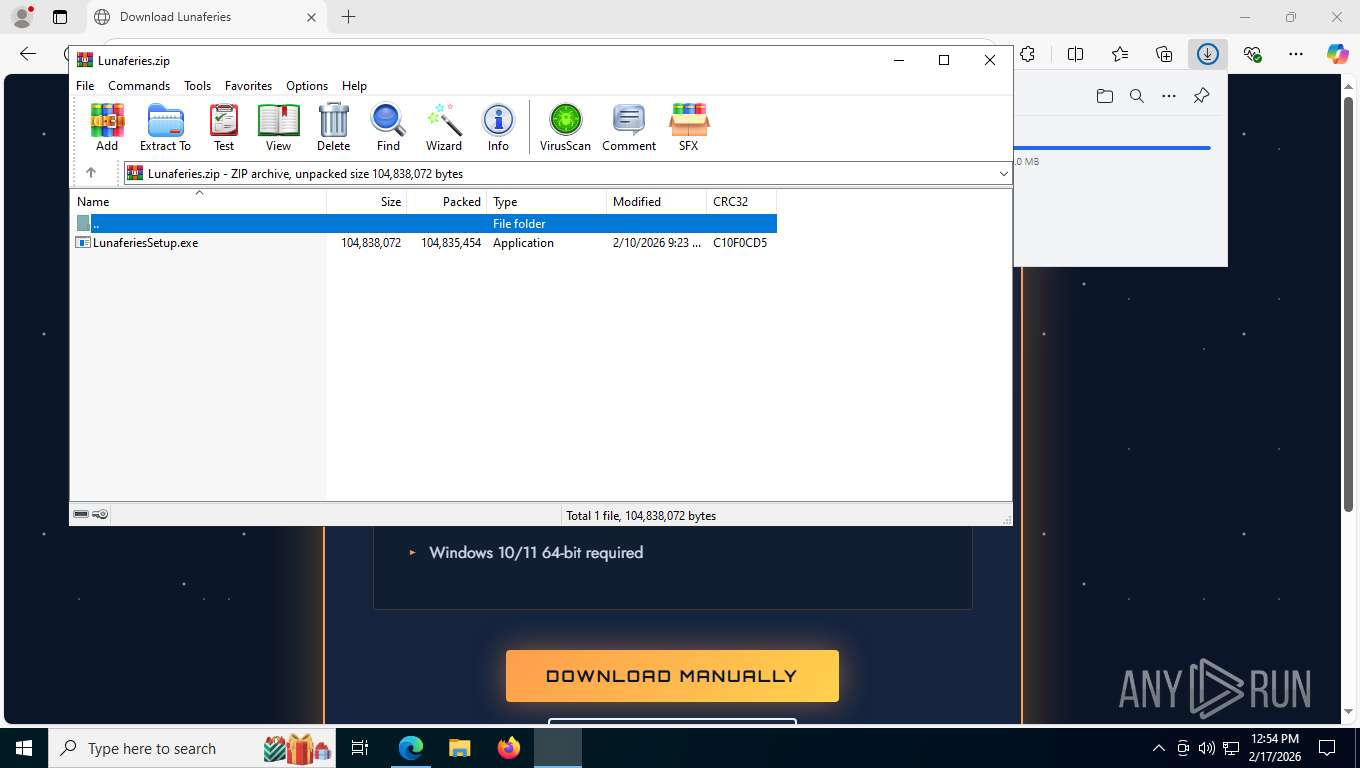Toggle browser Split screen icon
Screen dimensions: 1360x768
(x=1076, y=54)
